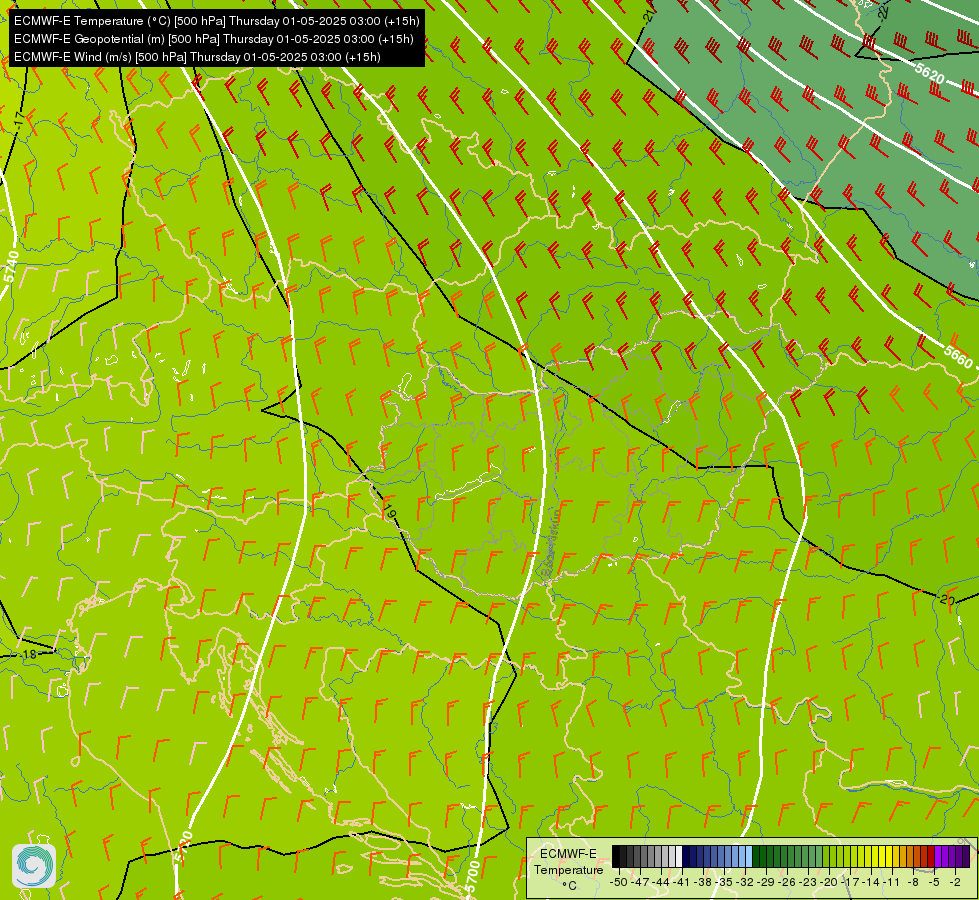Click the dark purple swatch at legend's right end
Viewport: 979px width, 900px height.
click(x=967, y=856)
